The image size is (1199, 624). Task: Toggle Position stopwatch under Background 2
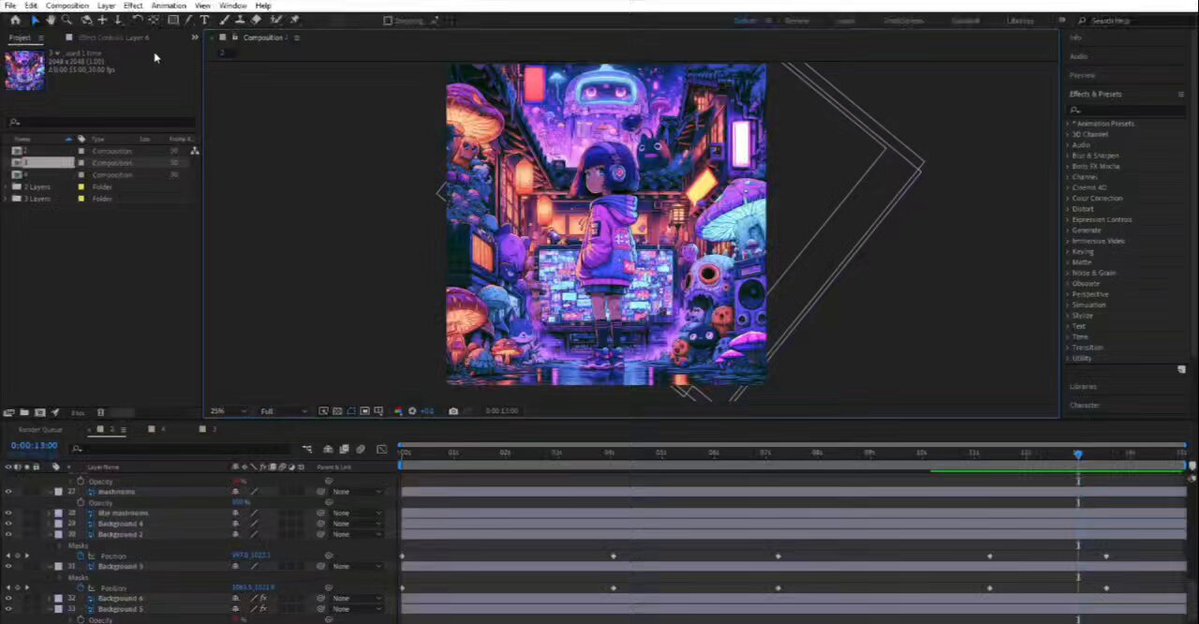(x=80, y=556)
